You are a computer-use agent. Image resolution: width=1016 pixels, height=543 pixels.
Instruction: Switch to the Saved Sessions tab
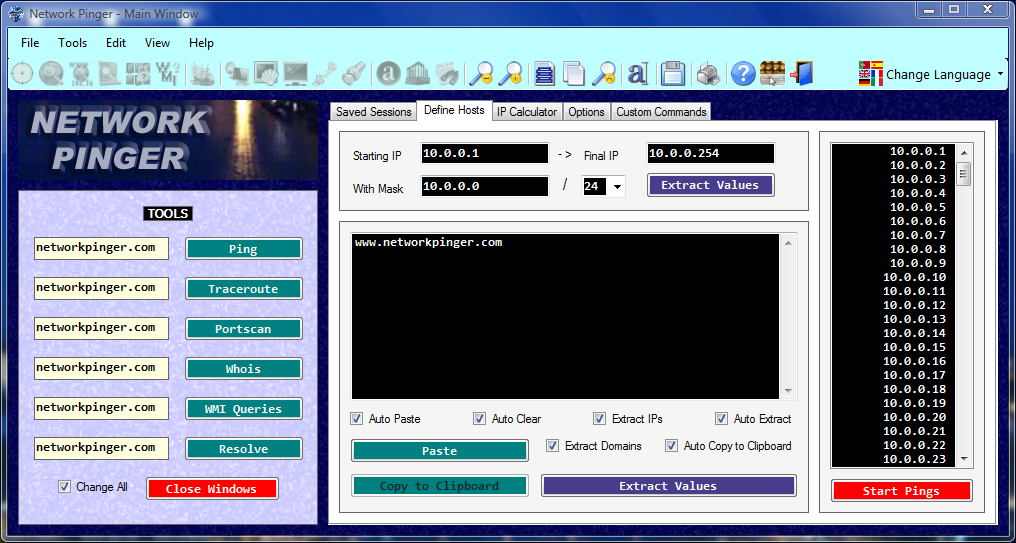point(373,112)
